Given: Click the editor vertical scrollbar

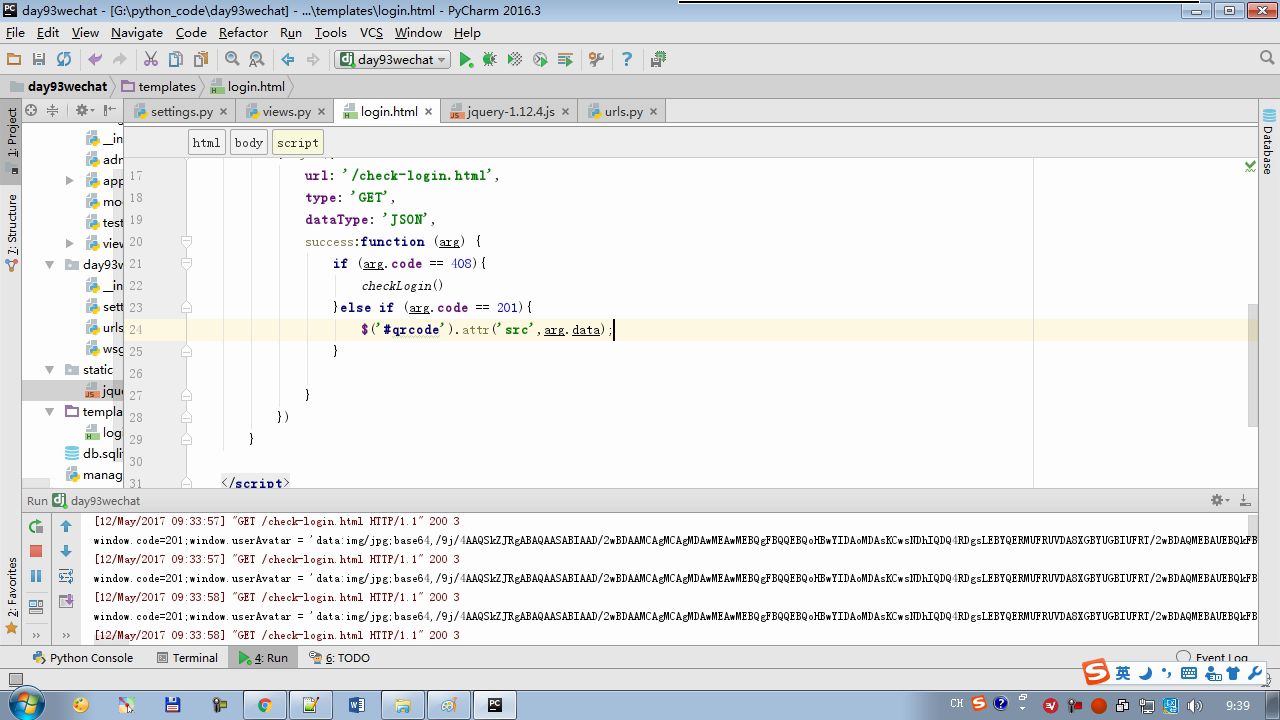Looking at the screenshot, I should [x=1251, y=365].
